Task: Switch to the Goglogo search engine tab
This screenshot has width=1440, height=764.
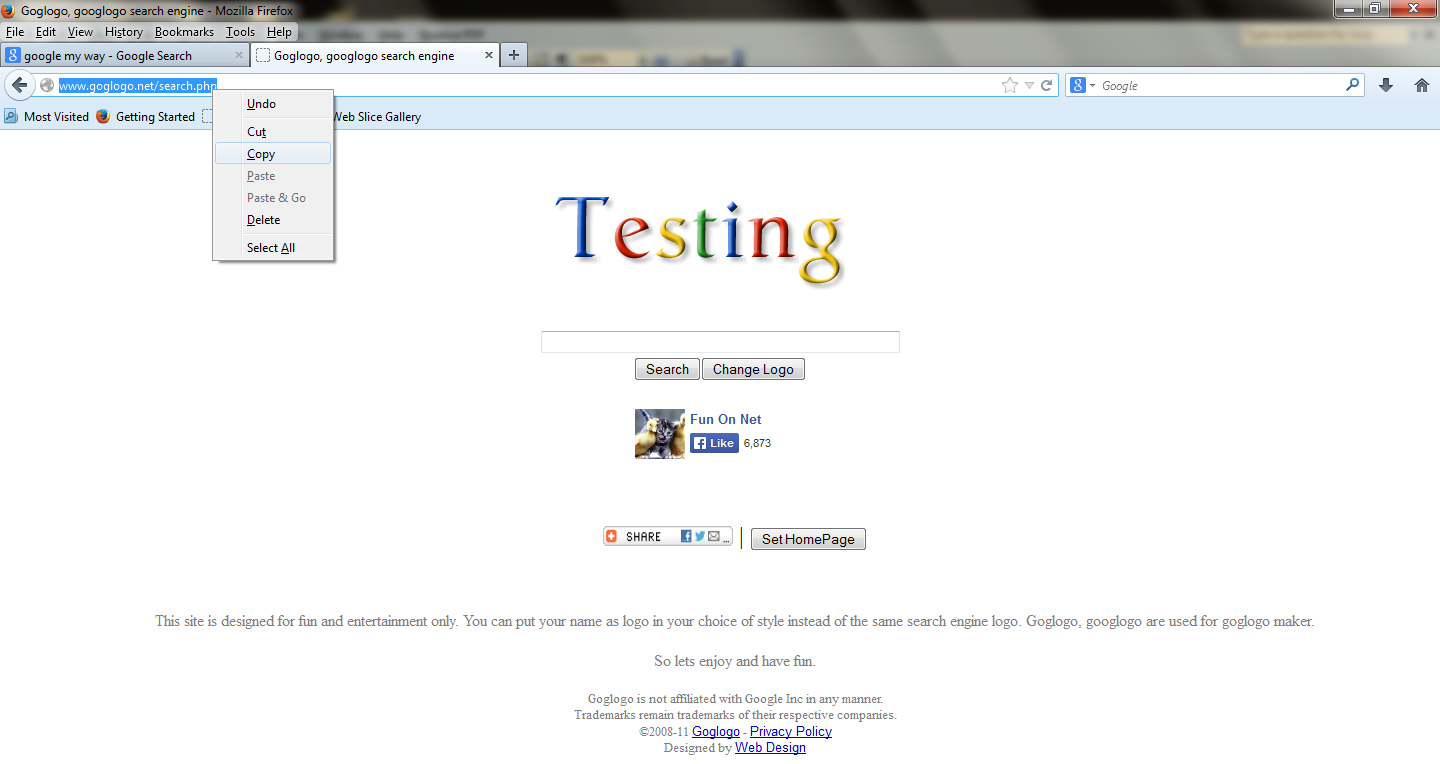Action: tap(375, 55)
